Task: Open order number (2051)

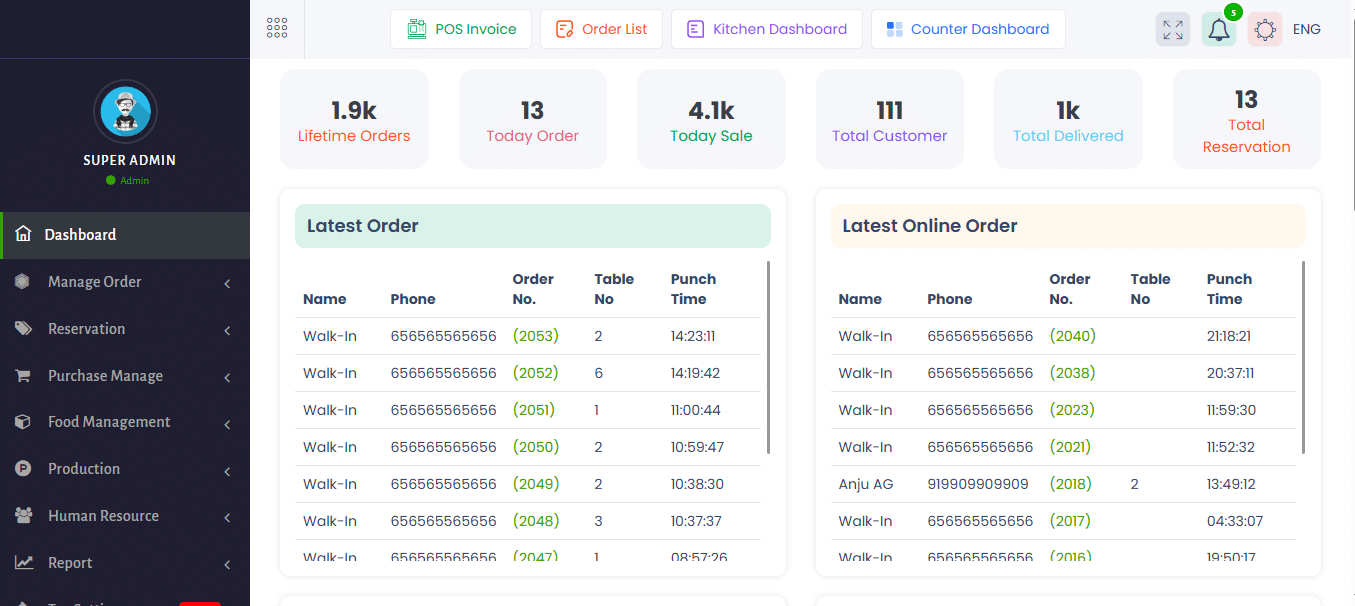Action: [x=534, y=410]
